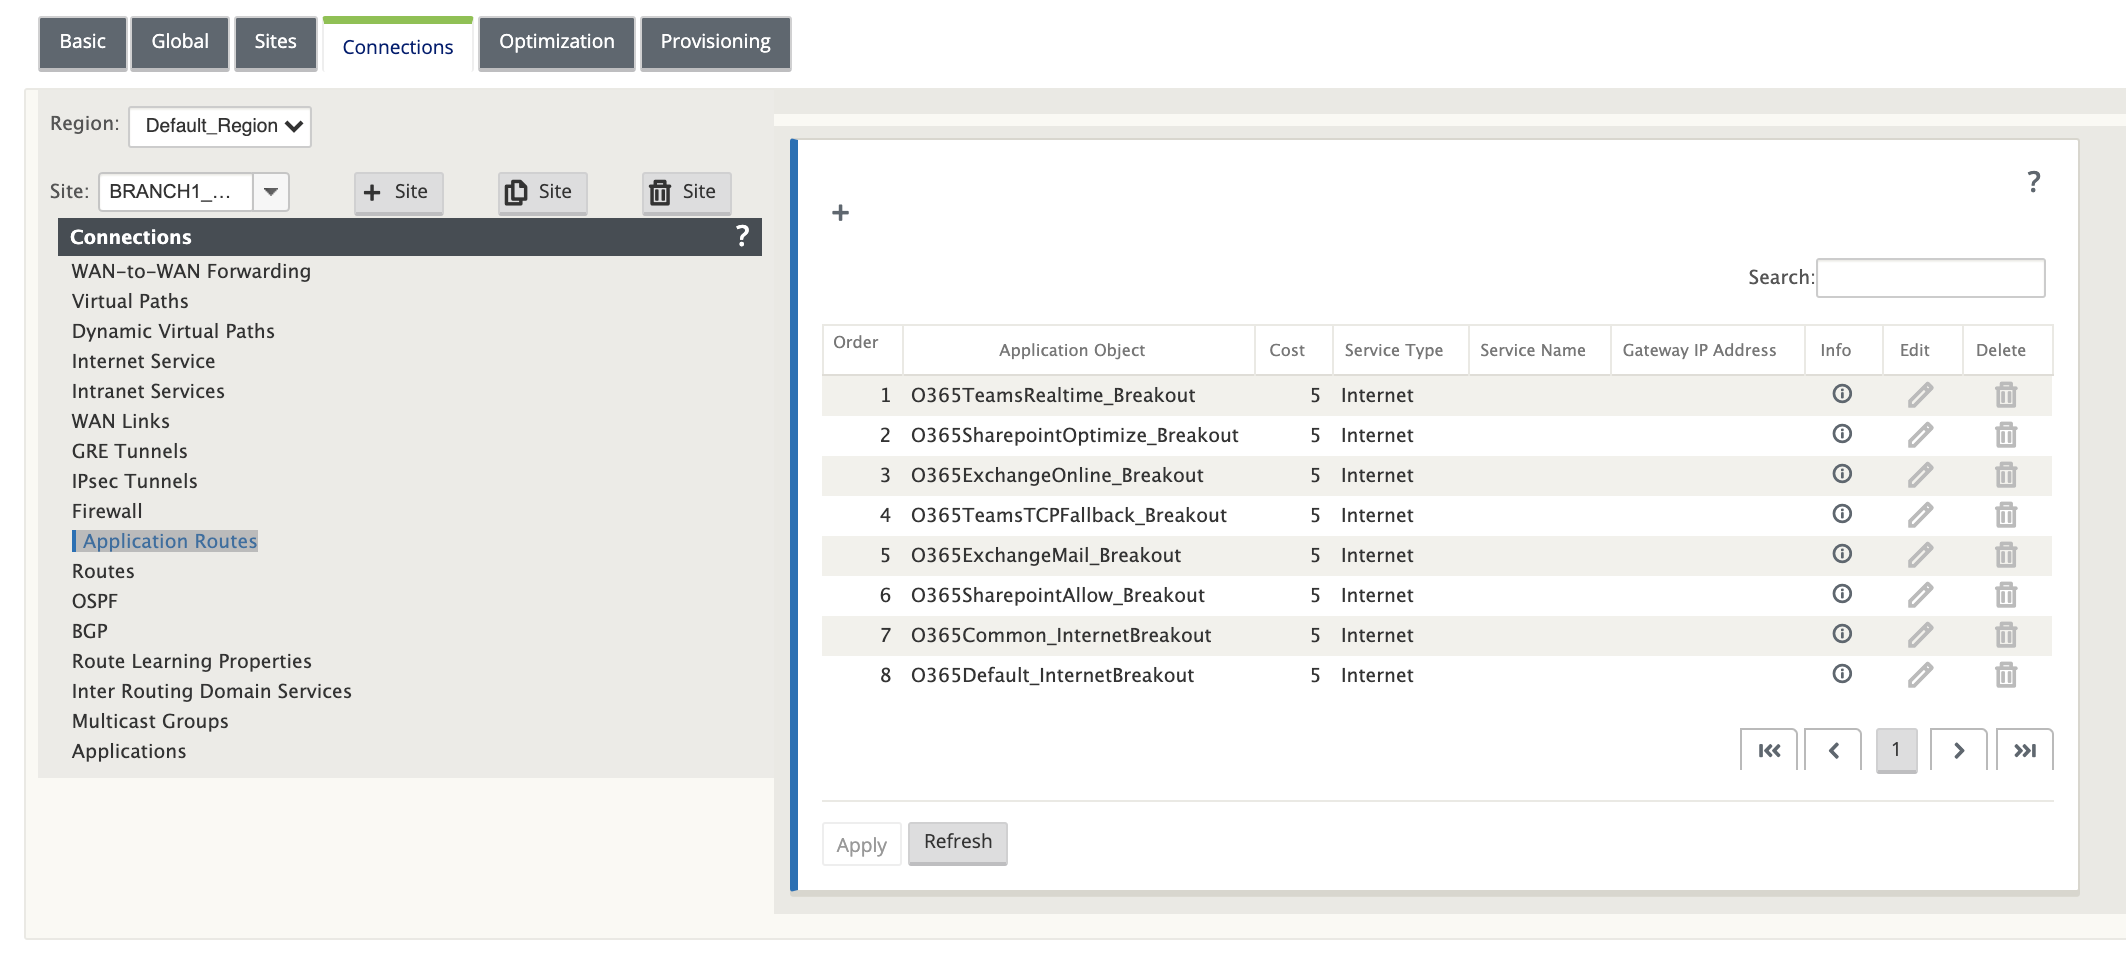This screenshot has width=2126, height=976.
Task: Select WAN Links in the Connections list
Action: [x=121, y=421]
